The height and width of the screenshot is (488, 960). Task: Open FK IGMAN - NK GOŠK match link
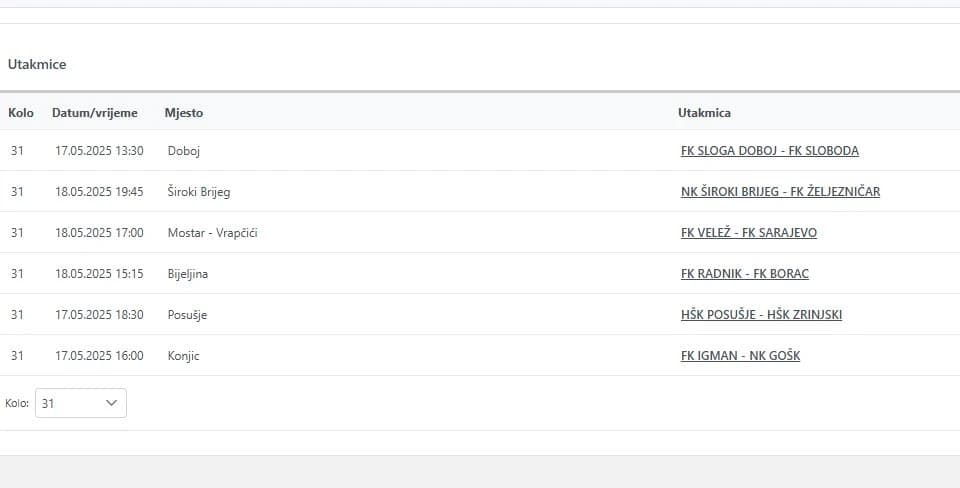[x=740, y=356]
